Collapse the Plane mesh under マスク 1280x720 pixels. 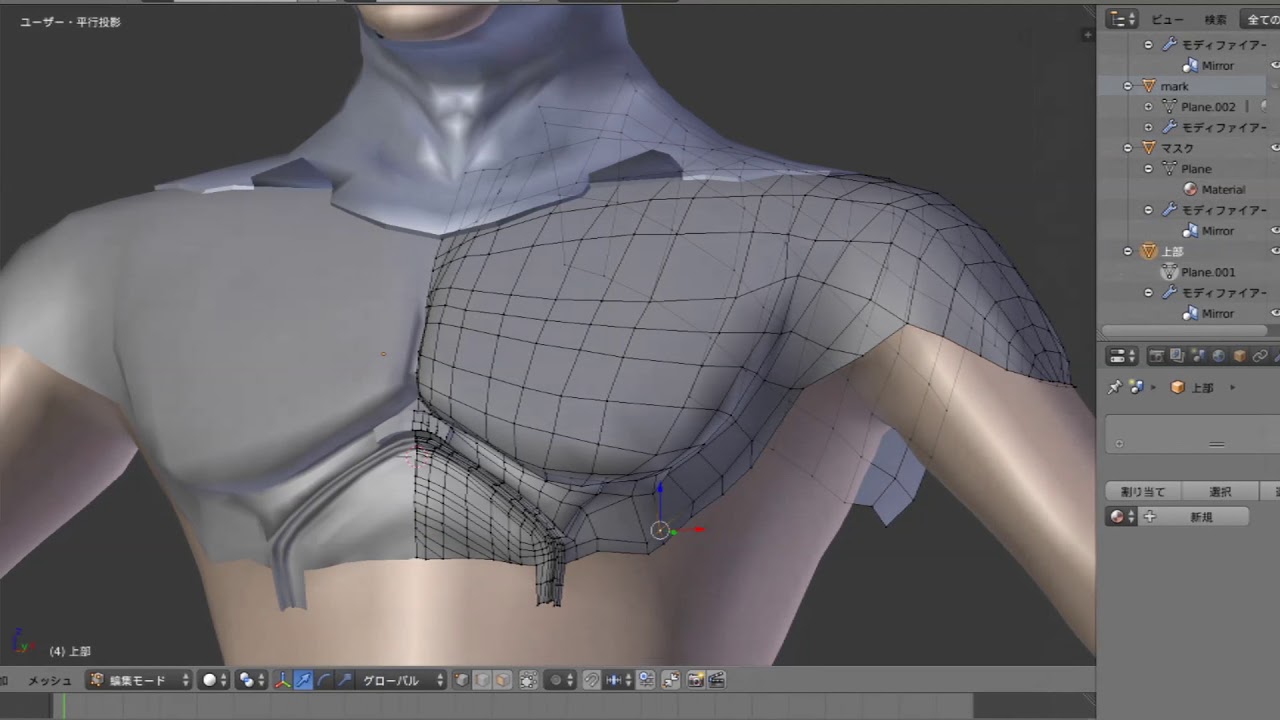point(1148,169)
